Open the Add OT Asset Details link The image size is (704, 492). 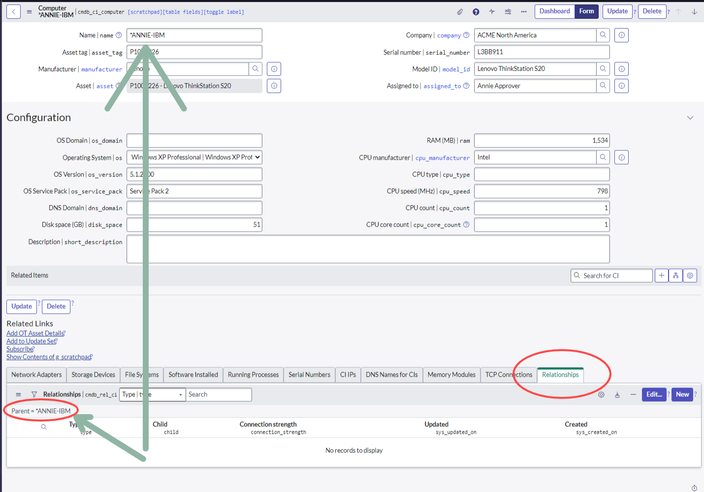pos(35,333)
